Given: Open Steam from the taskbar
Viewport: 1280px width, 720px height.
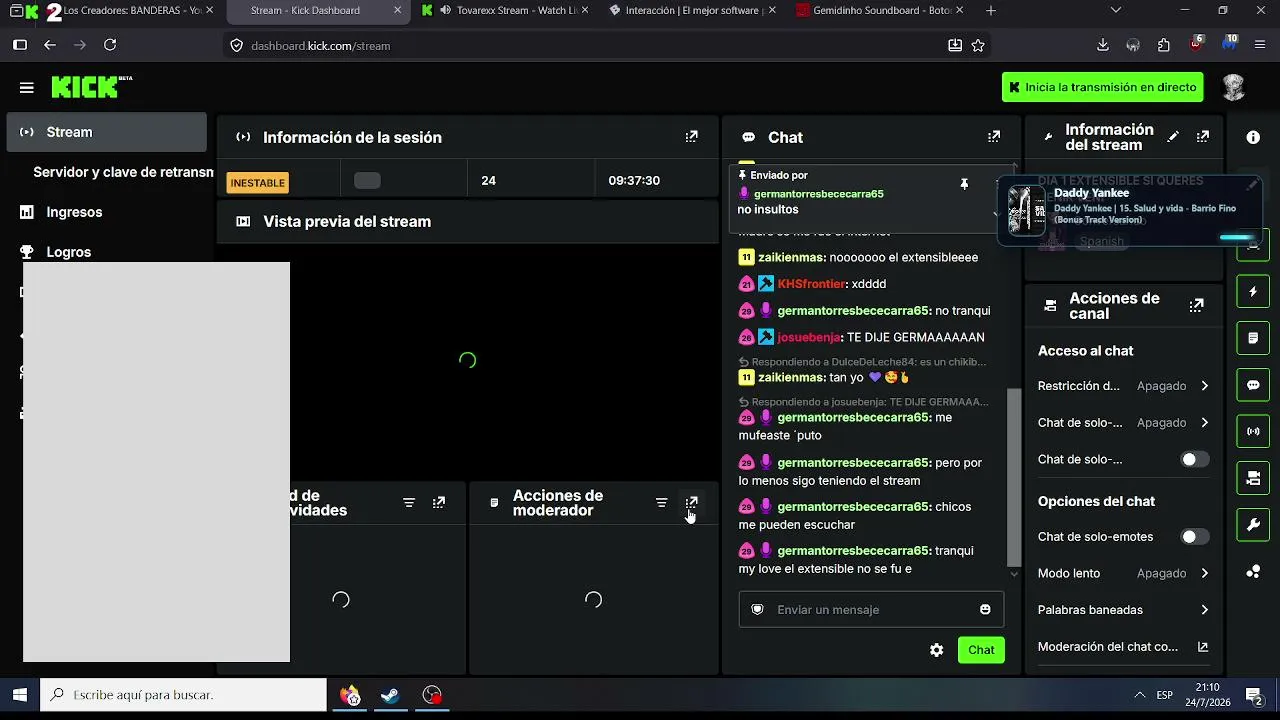Looking at the screenshot, I should pyautogui.click(x=390, y=695).
